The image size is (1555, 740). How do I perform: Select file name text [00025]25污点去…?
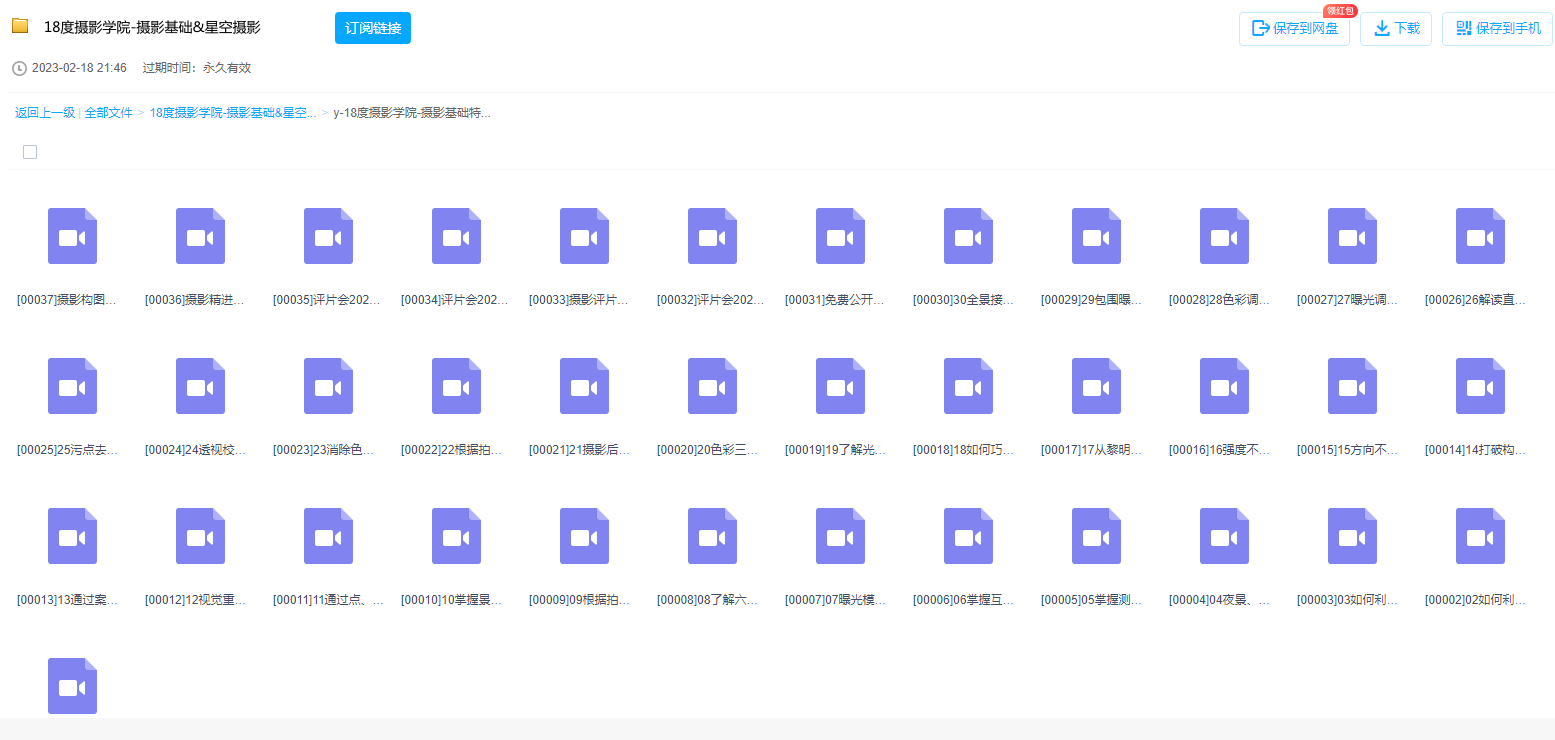pos(67,450)
